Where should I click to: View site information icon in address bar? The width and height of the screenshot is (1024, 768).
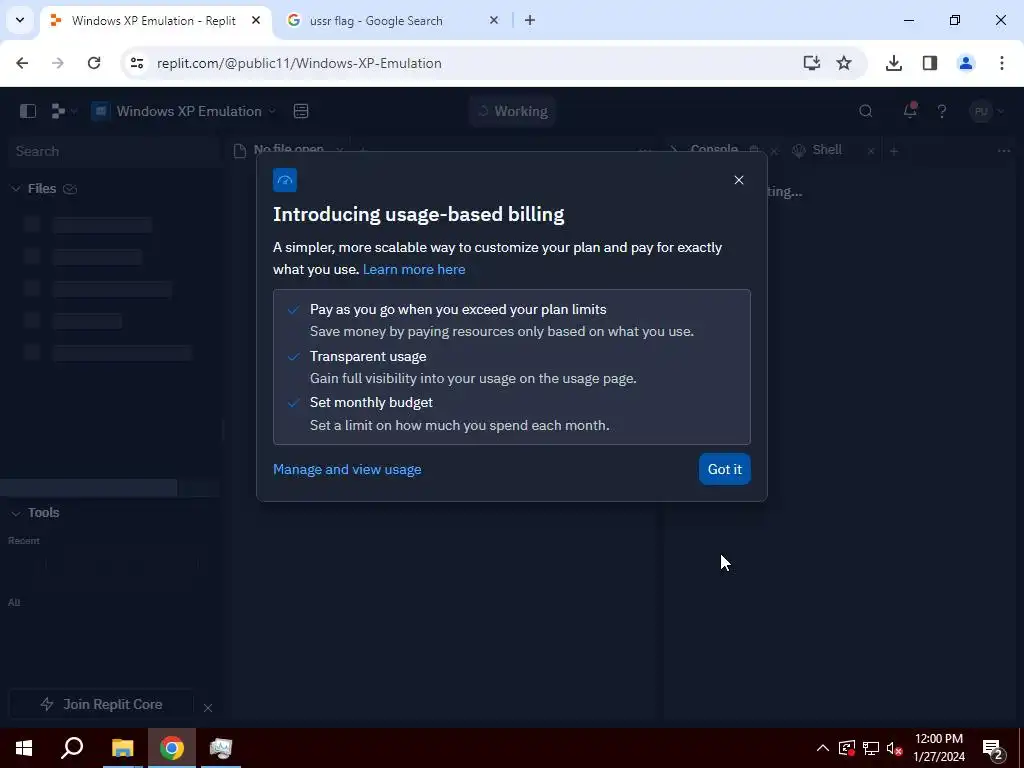coord(136,63)
